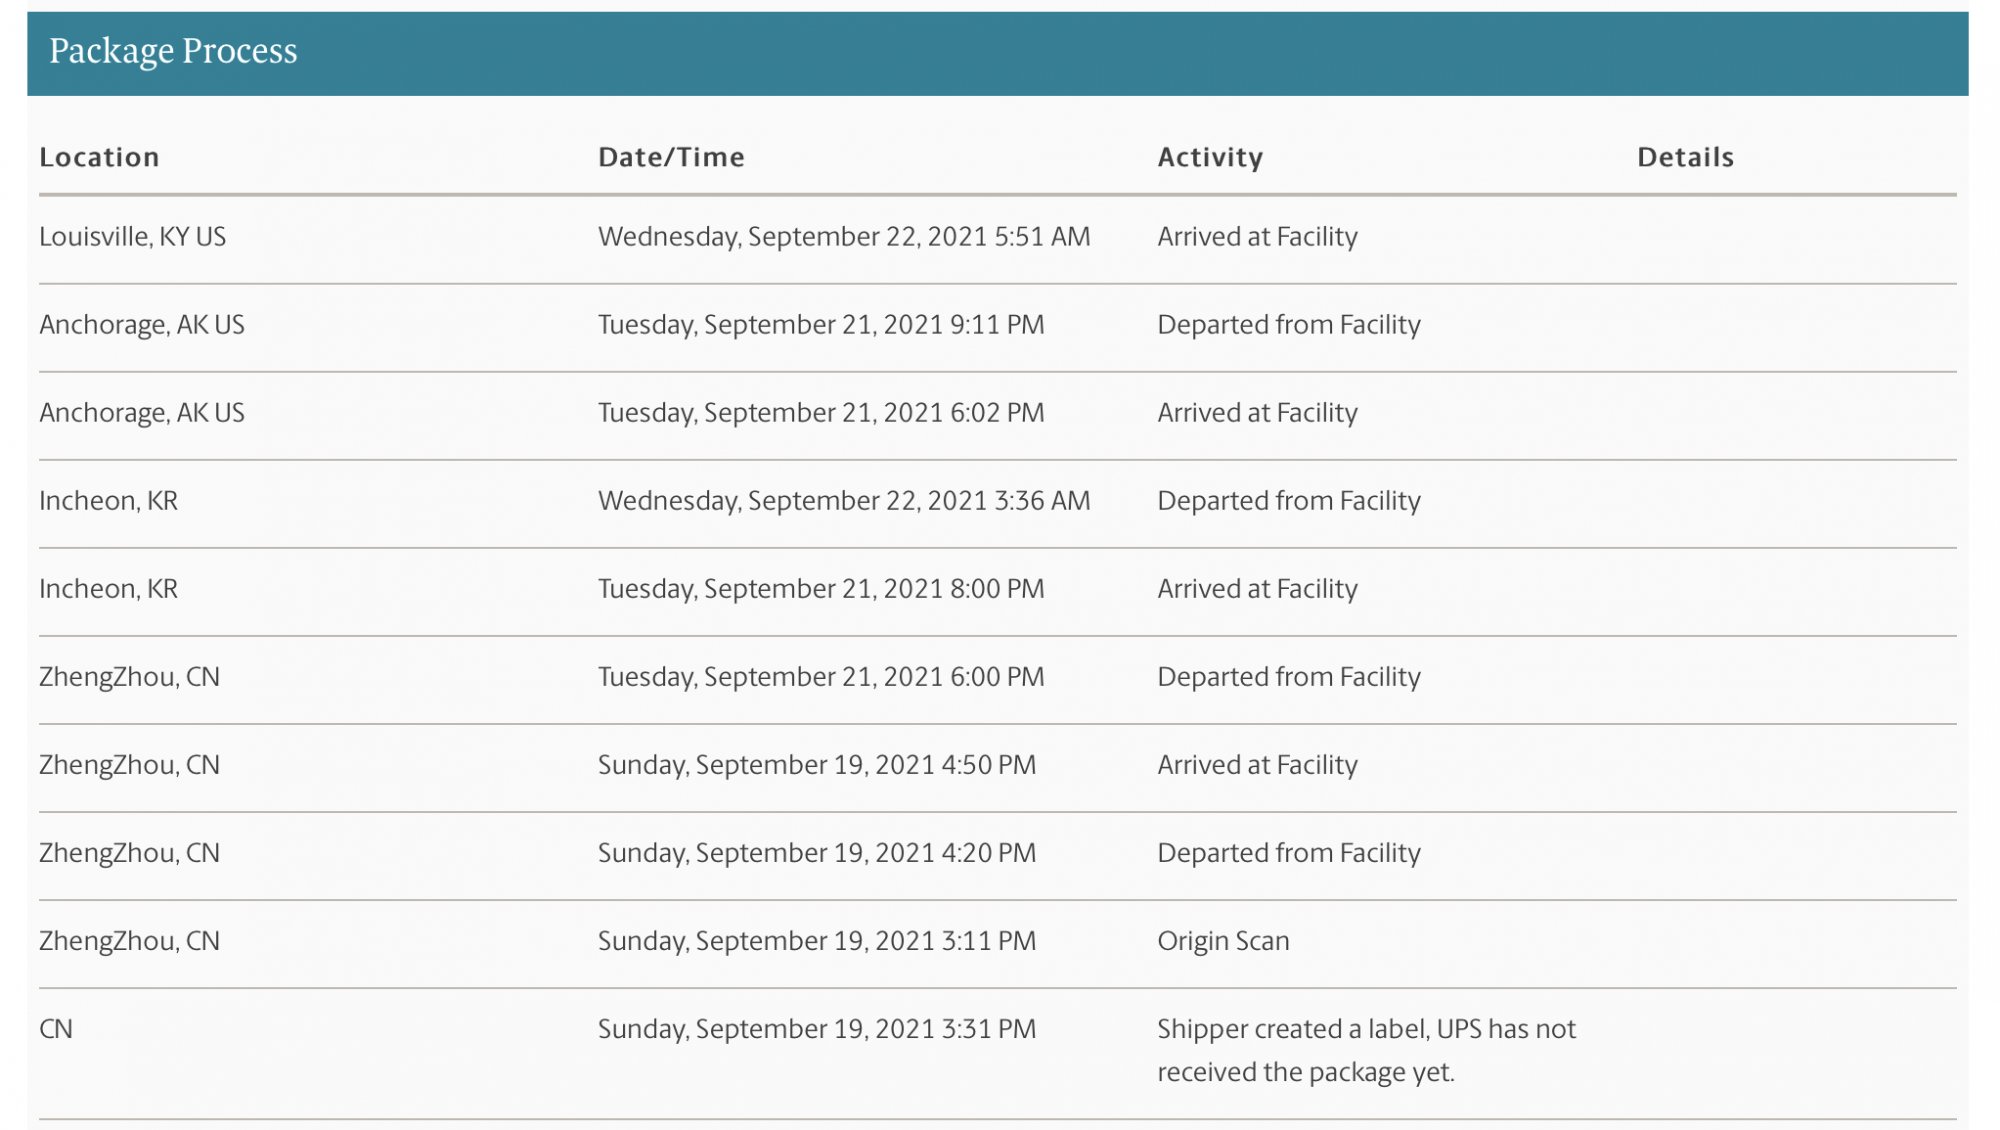Click the Anchorage 9:11 PM departure time
2000x1130 pixels.
(820, 325)
